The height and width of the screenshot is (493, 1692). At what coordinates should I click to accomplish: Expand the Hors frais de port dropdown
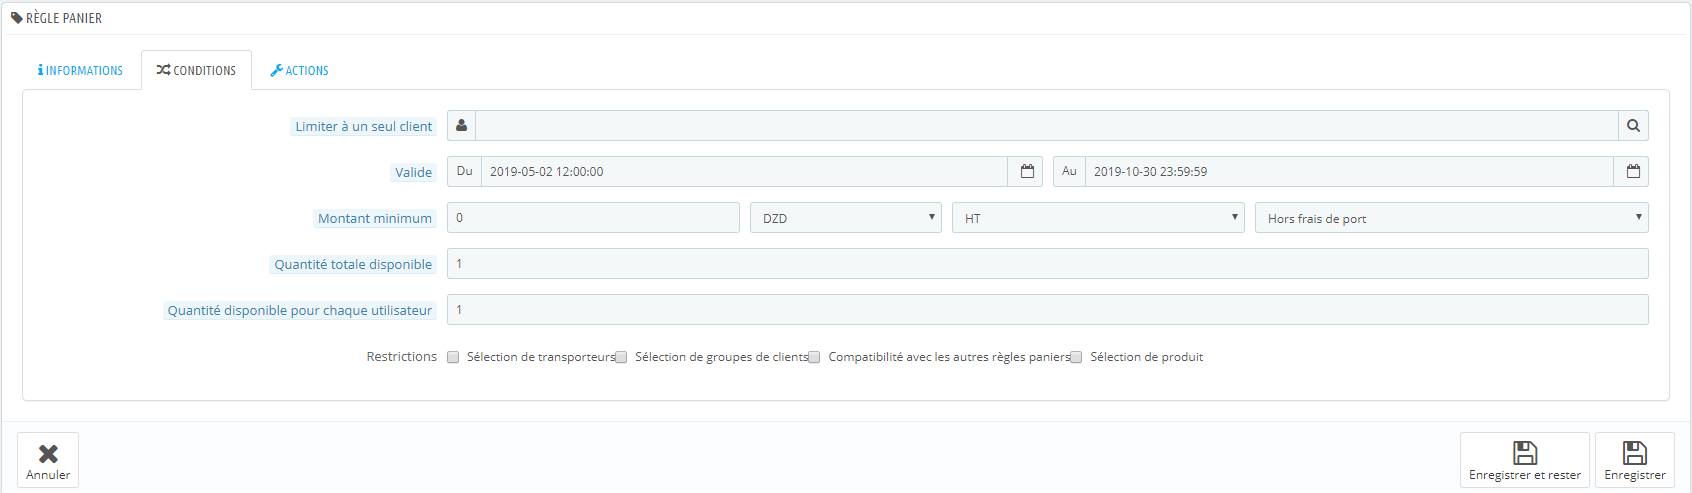[x=1451, y=218]
